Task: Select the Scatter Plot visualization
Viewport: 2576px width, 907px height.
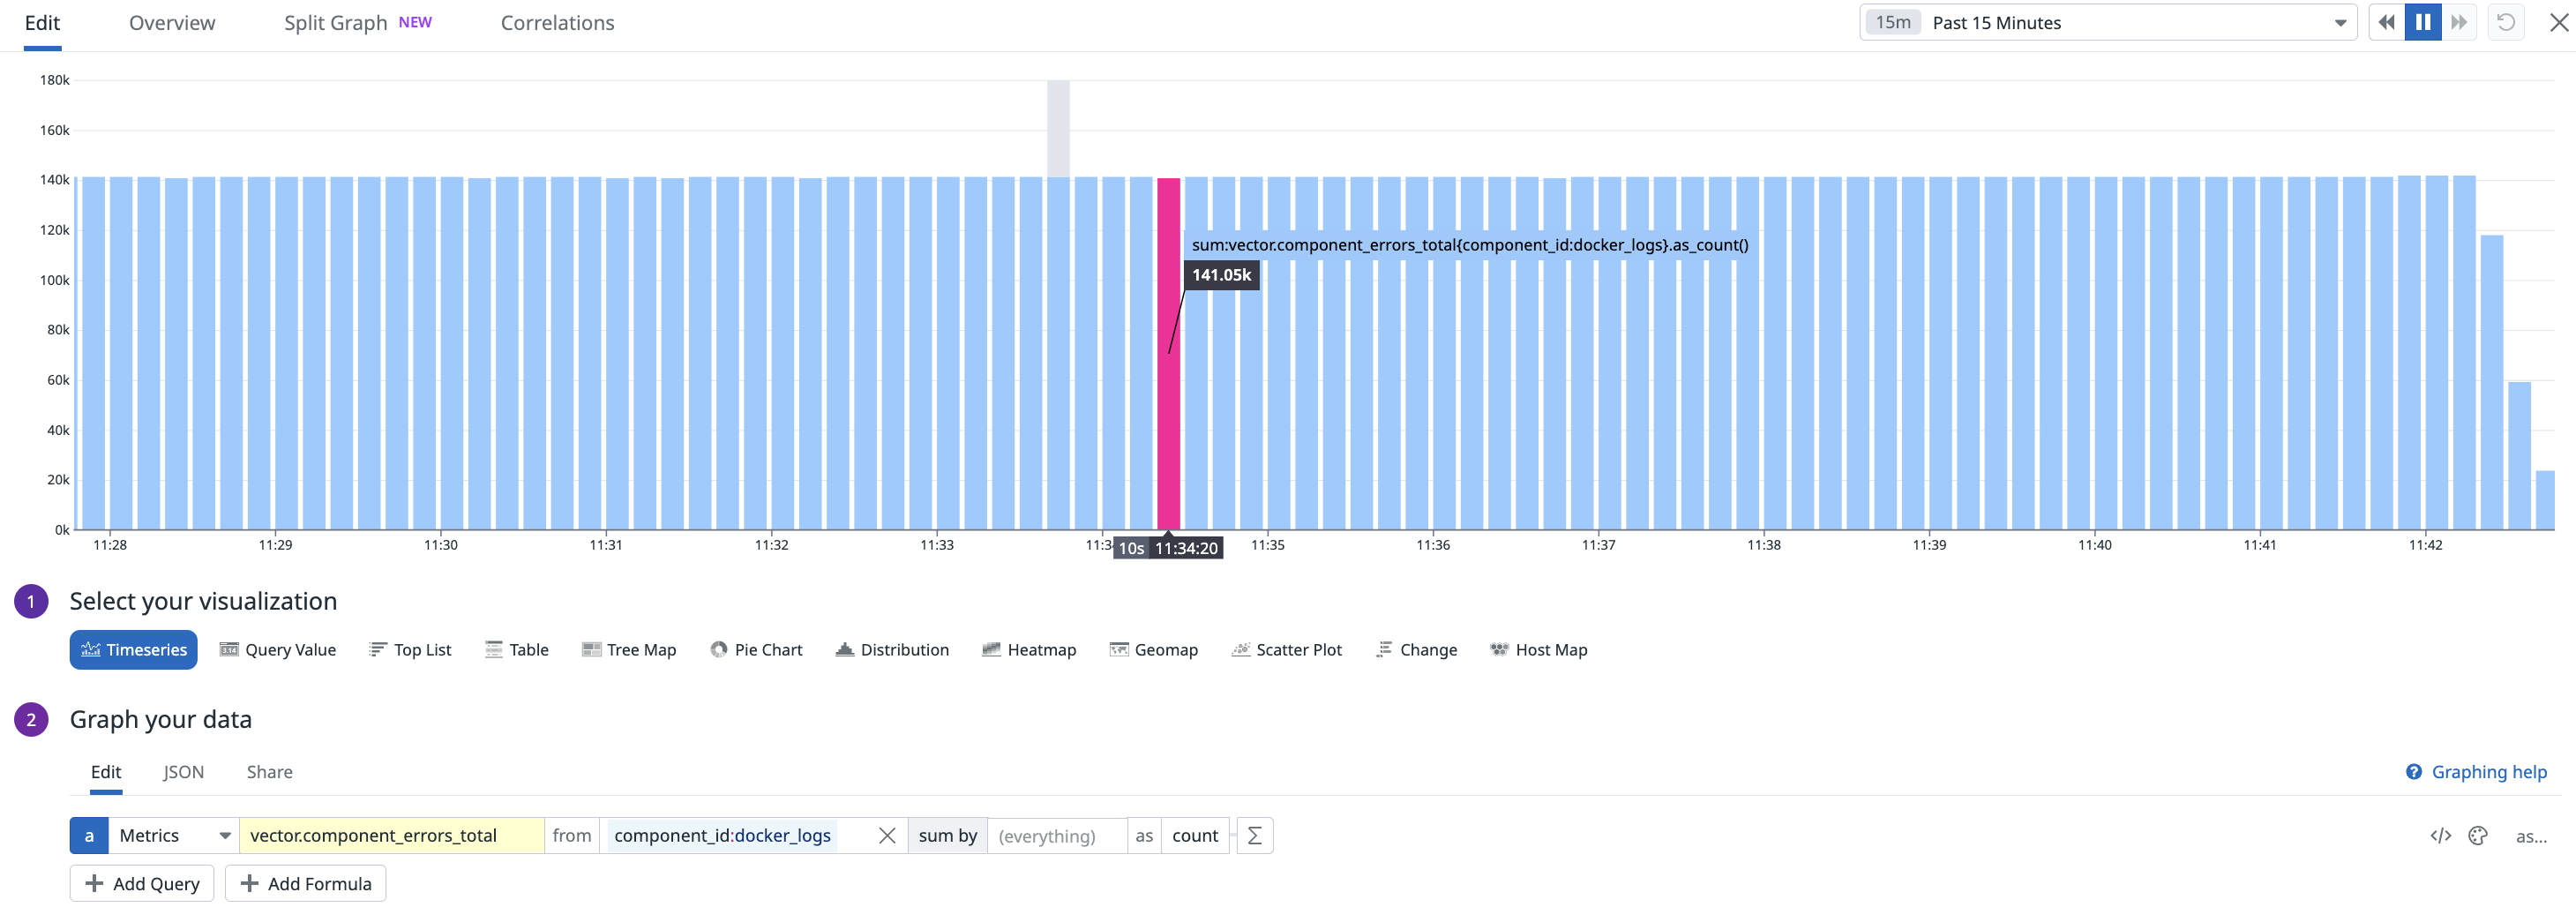Action: tap(1286, 649)
